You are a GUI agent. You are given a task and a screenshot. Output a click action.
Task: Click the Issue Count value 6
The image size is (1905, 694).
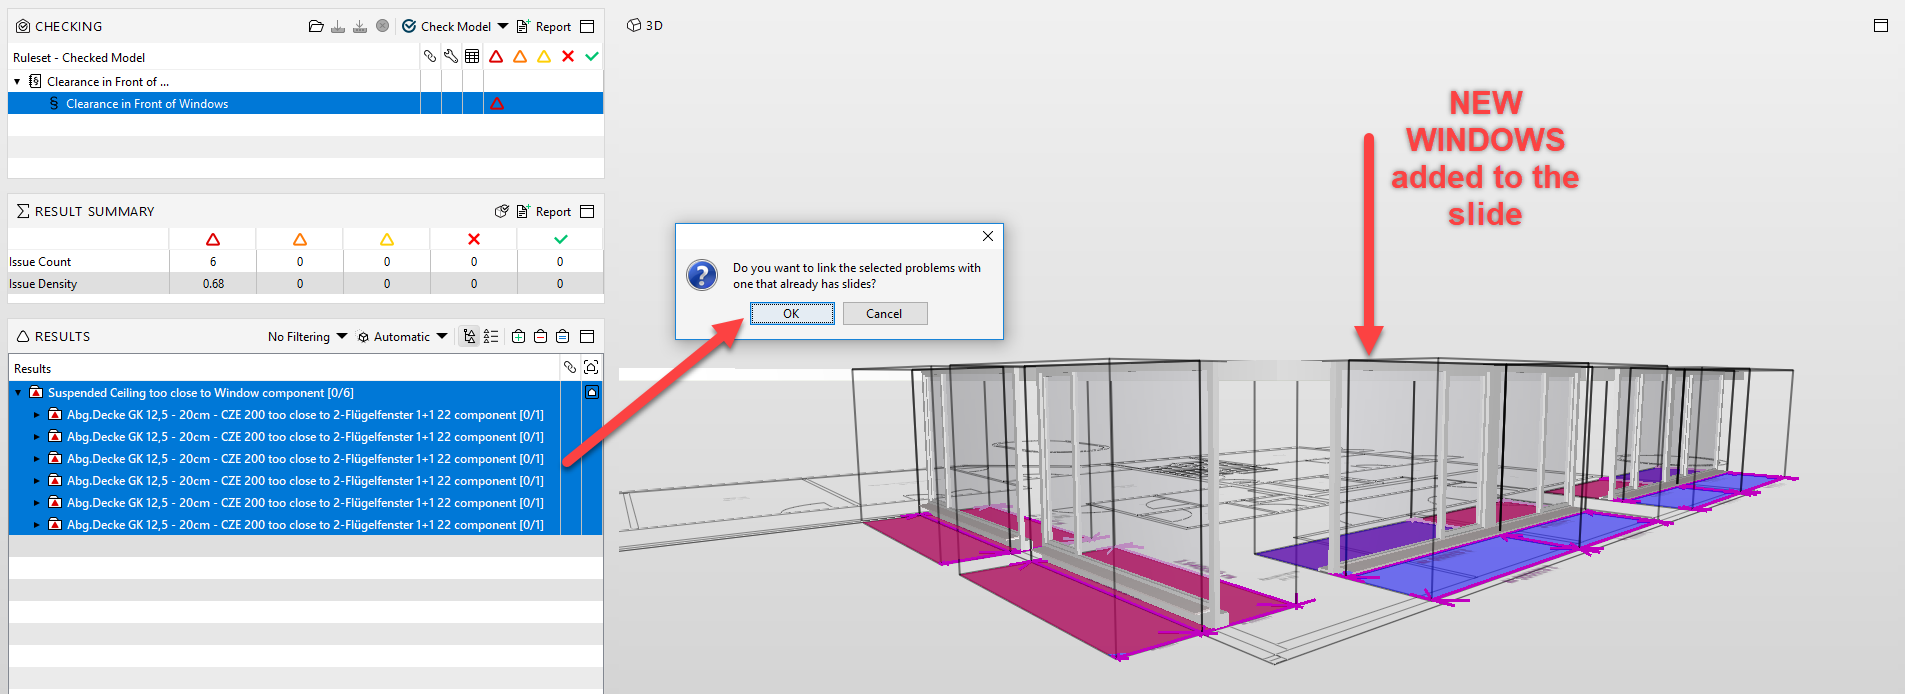click(213, 261)
